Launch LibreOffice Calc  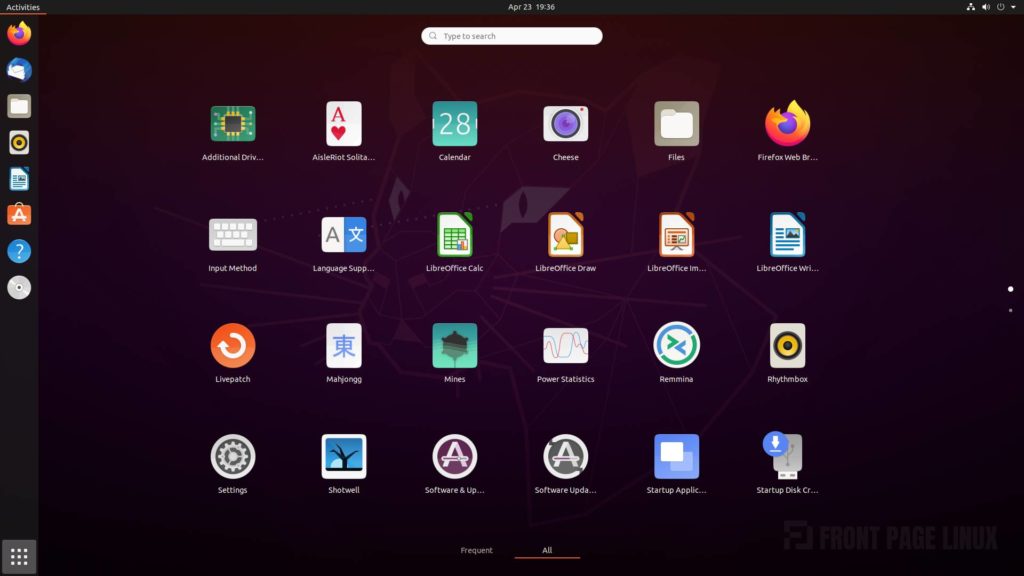455,235
